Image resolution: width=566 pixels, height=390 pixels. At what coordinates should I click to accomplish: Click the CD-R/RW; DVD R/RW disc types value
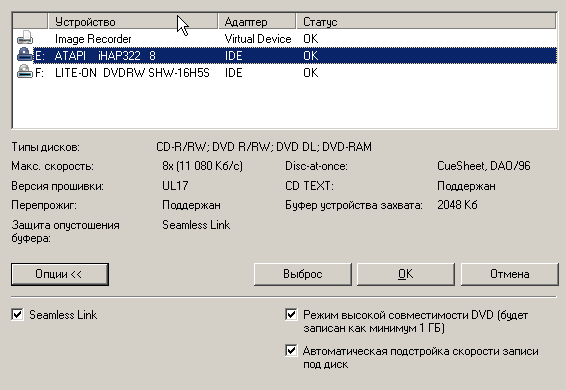click(x=264, y=147)
